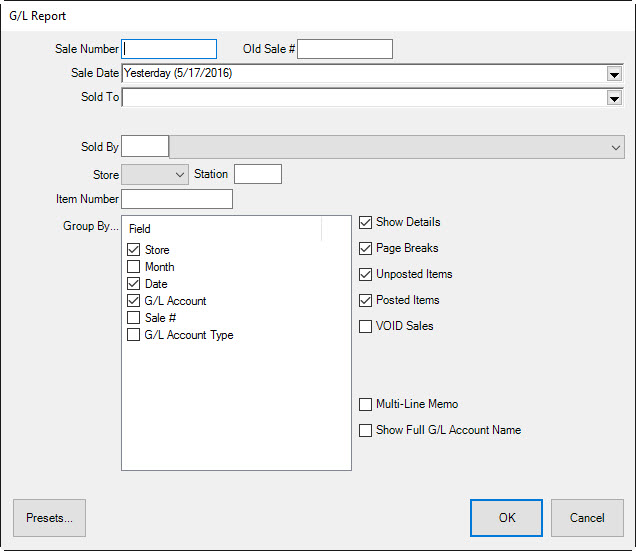Image resolution: width=636 pixels, height=551 pixels.
Task: Uncheck the Posted Items checkbox
Action: tap(366, 300)
